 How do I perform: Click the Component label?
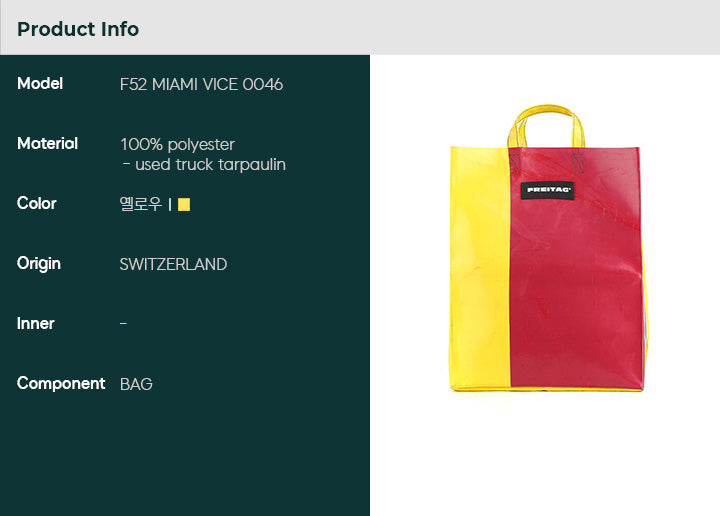(x=61, y=383)
